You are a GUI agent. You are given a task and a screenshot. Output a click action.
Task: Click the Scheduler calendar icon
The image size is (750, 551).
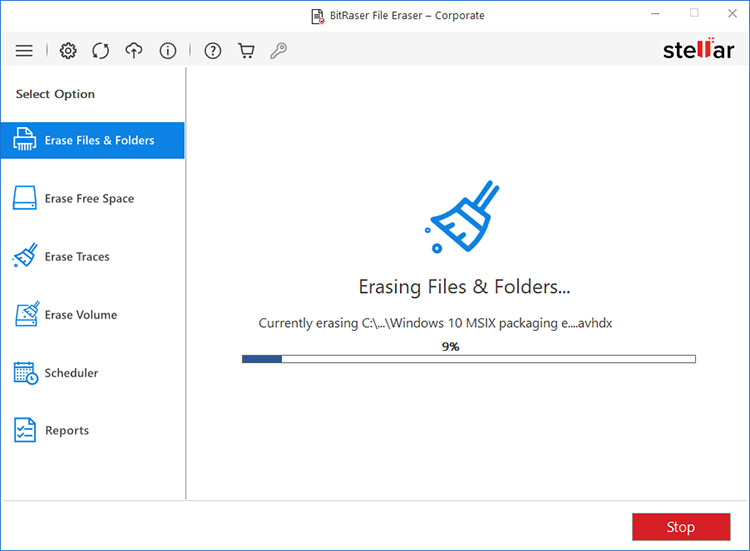click(26, 373)
